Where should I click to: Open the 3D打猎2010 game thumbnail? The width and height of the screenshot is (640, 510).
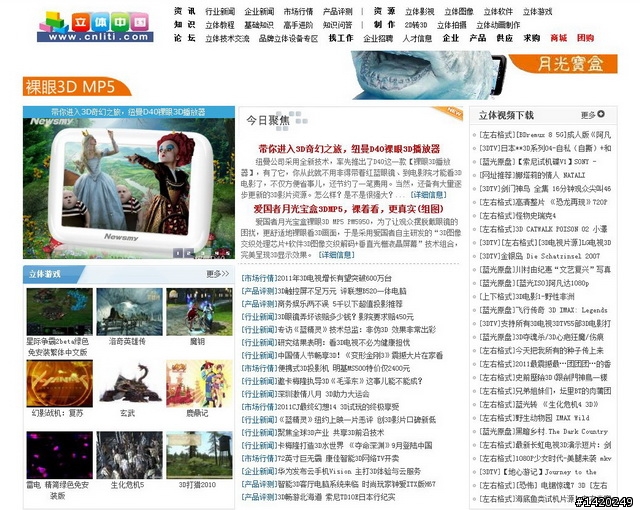pos(199,455)
